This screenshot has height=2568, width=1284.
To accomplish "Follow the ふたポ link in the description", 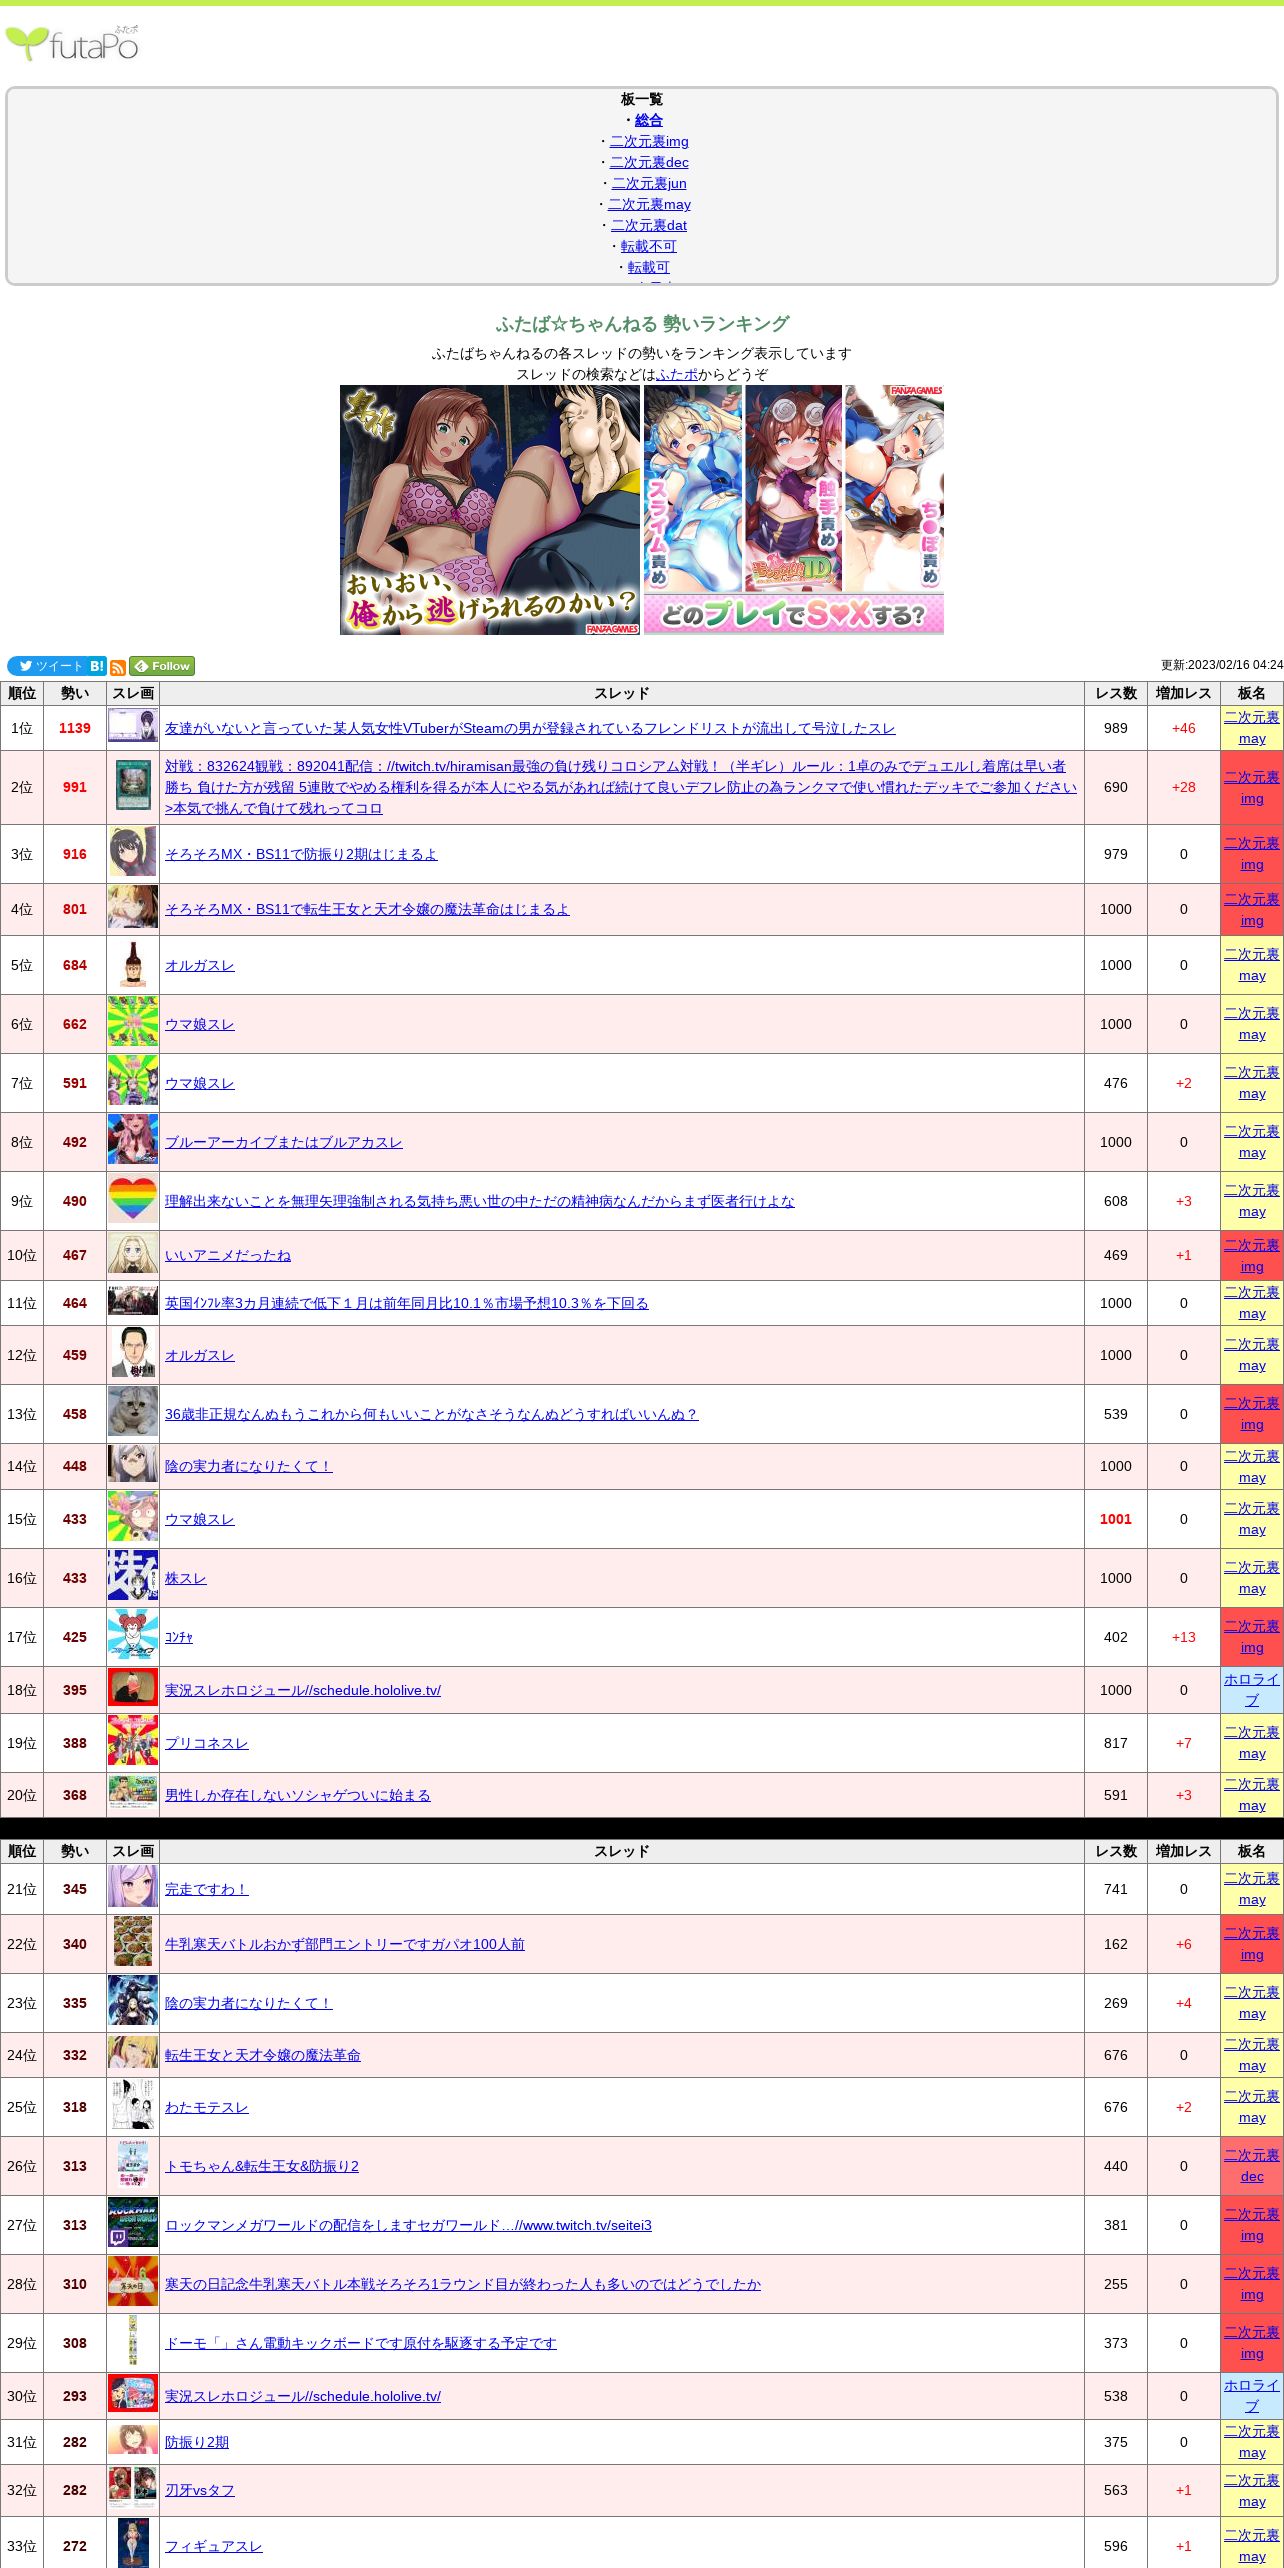I will (x=677, y=374).
